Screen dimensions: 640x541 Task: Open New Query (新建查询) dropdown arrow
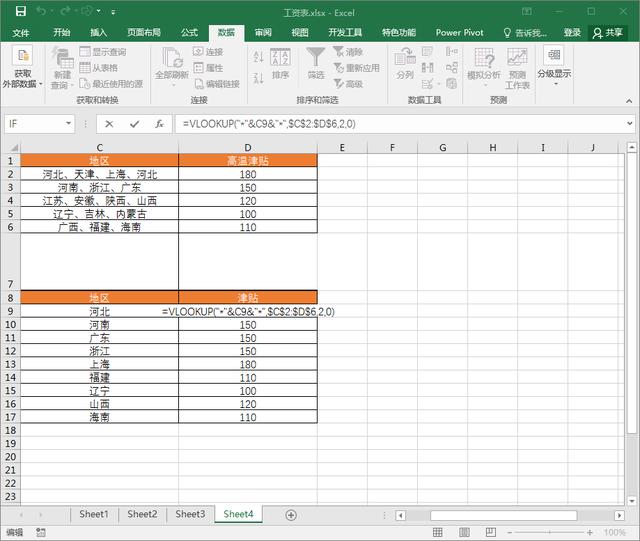click(x=72, y=85)
